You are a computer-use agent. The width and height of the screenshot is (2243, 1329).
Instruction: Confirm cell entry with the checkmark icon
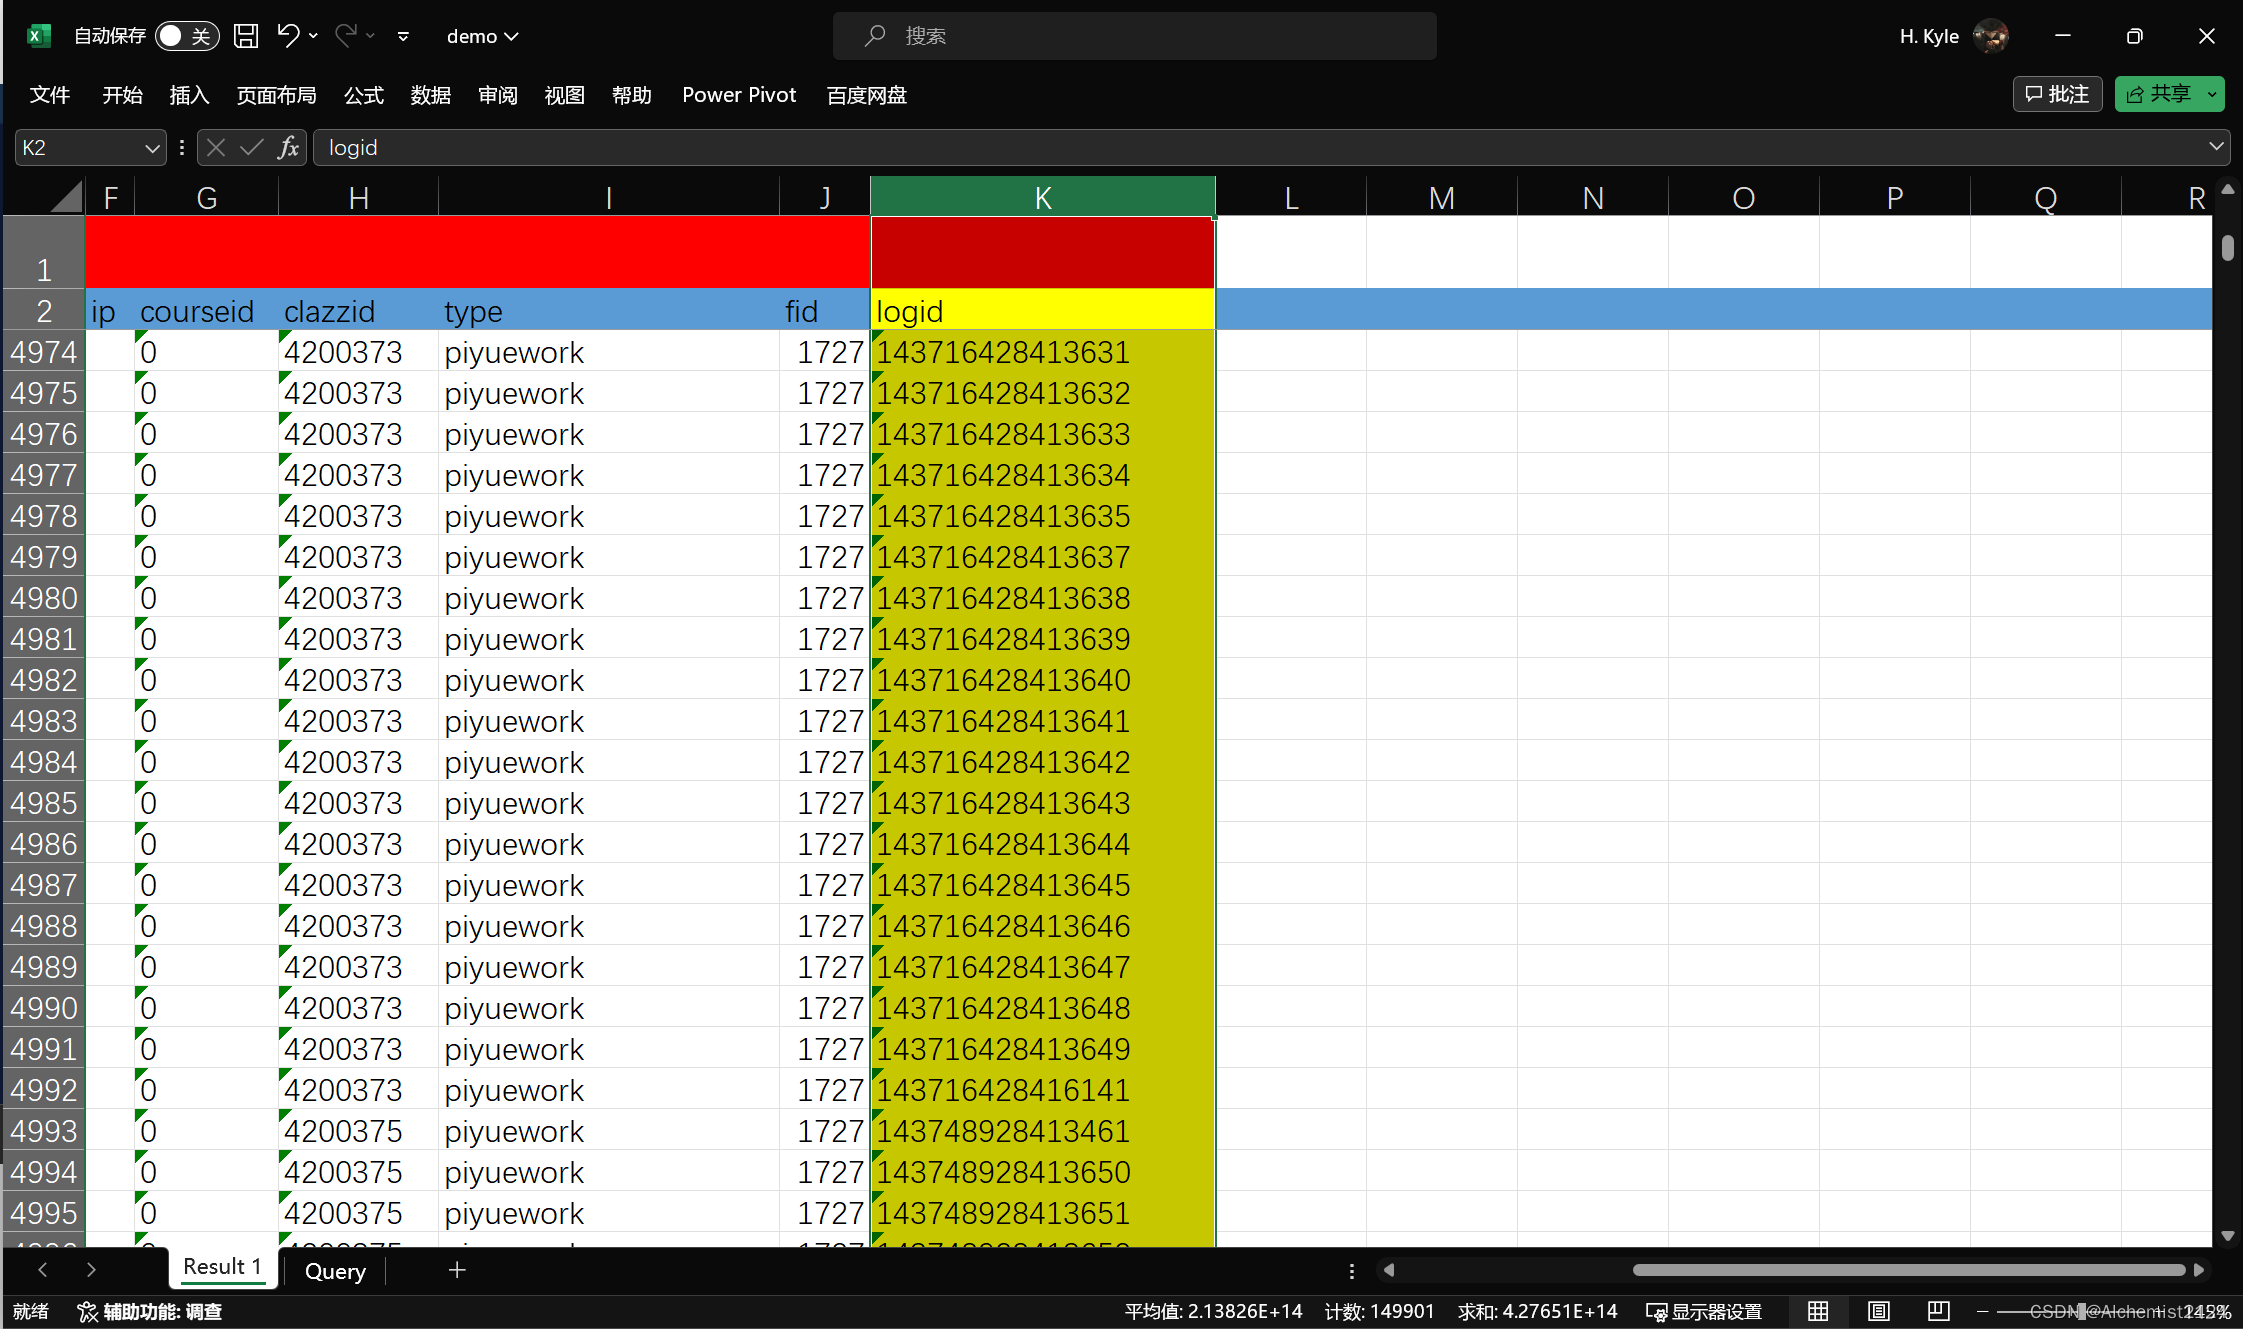[x=251, y=147]
